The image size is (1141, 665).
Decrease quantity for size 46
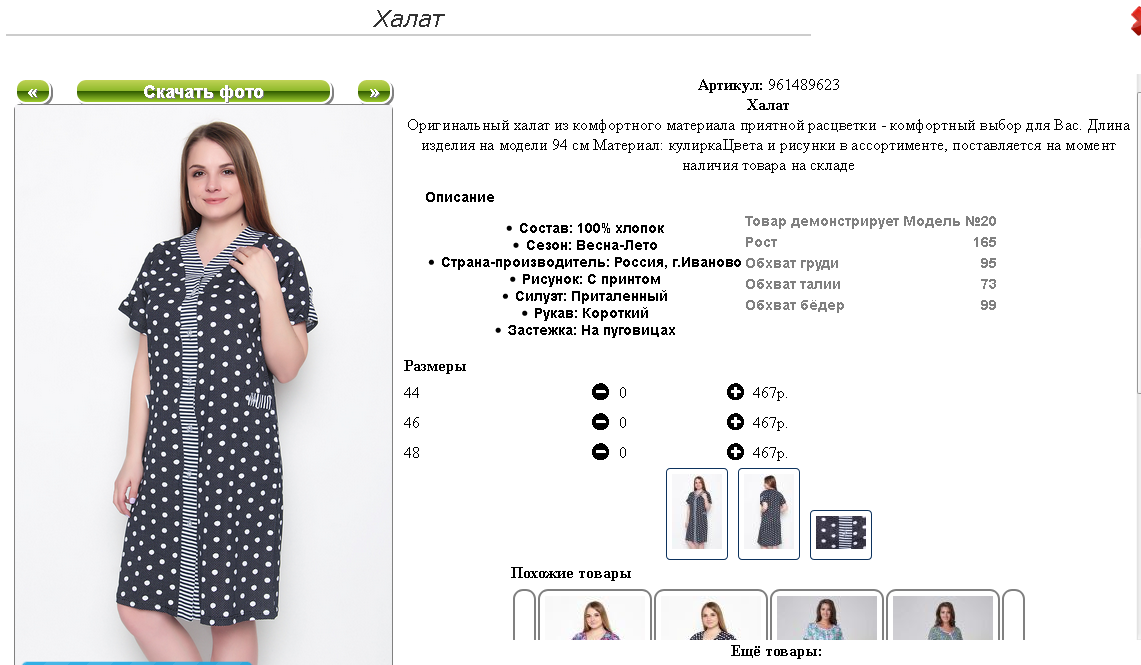[600, 422]
